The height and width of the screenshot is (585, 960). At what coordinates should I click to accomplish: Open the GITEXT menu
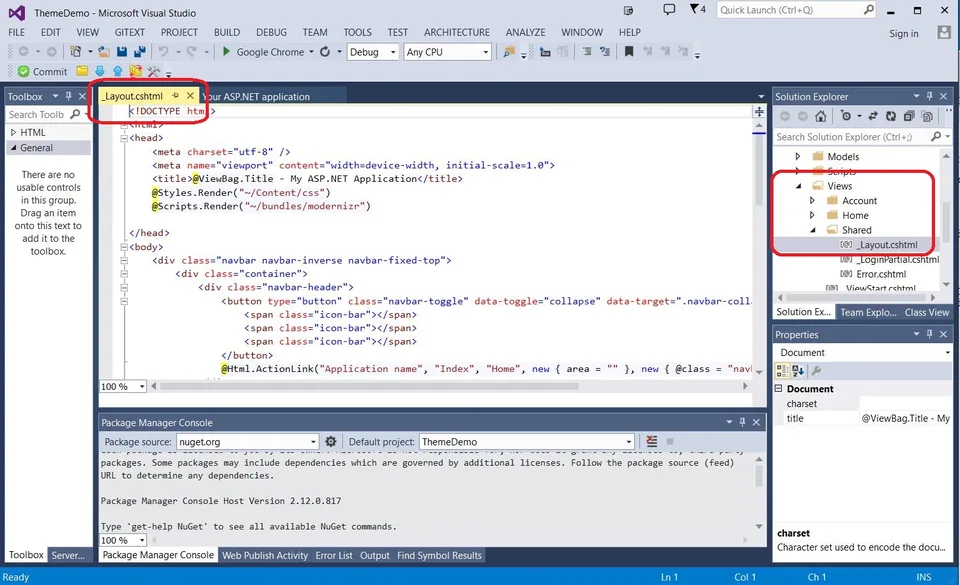coord(130,32)
